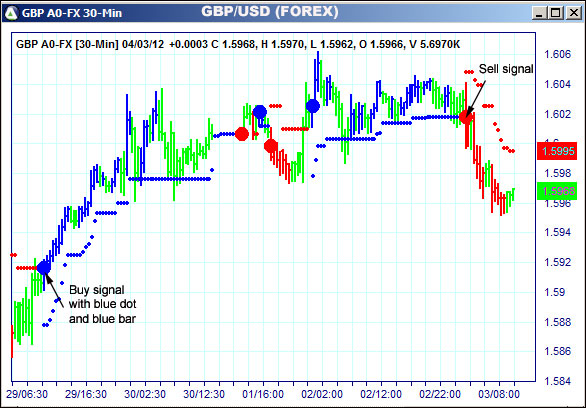Viewport: 586px width, 408px height.
Task: Click the 1.594 price axis label
Action: click(x=558, y=232)
